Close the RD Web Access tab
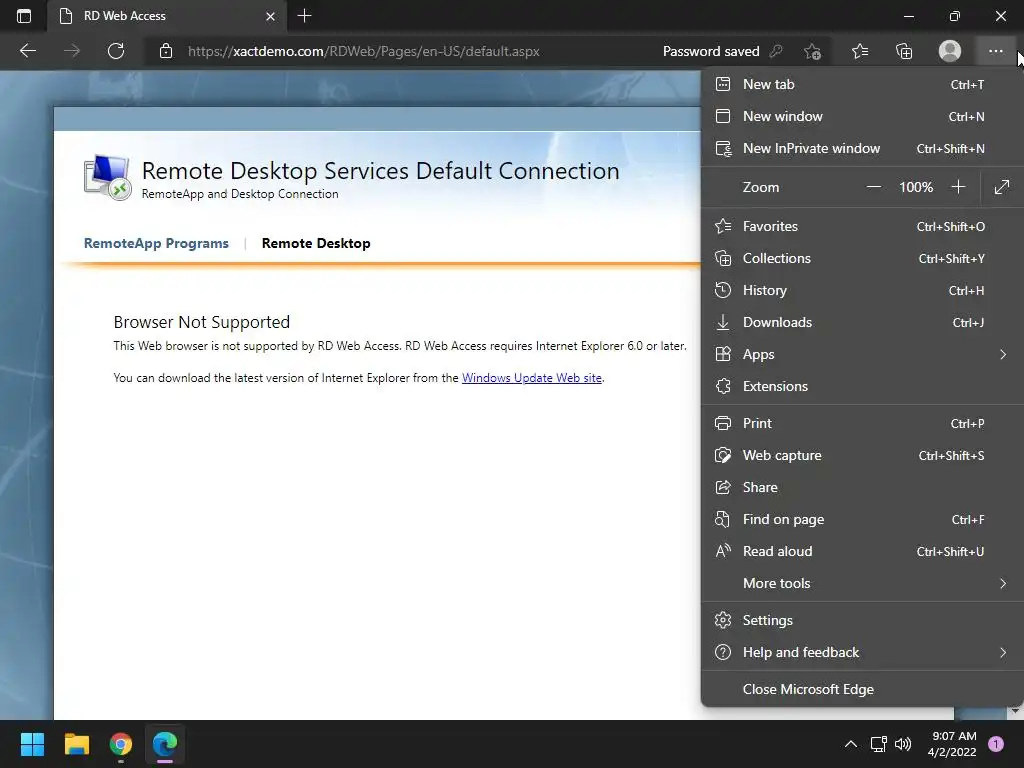This screenshot has width=1024, height=768. [x=270, y=16]
